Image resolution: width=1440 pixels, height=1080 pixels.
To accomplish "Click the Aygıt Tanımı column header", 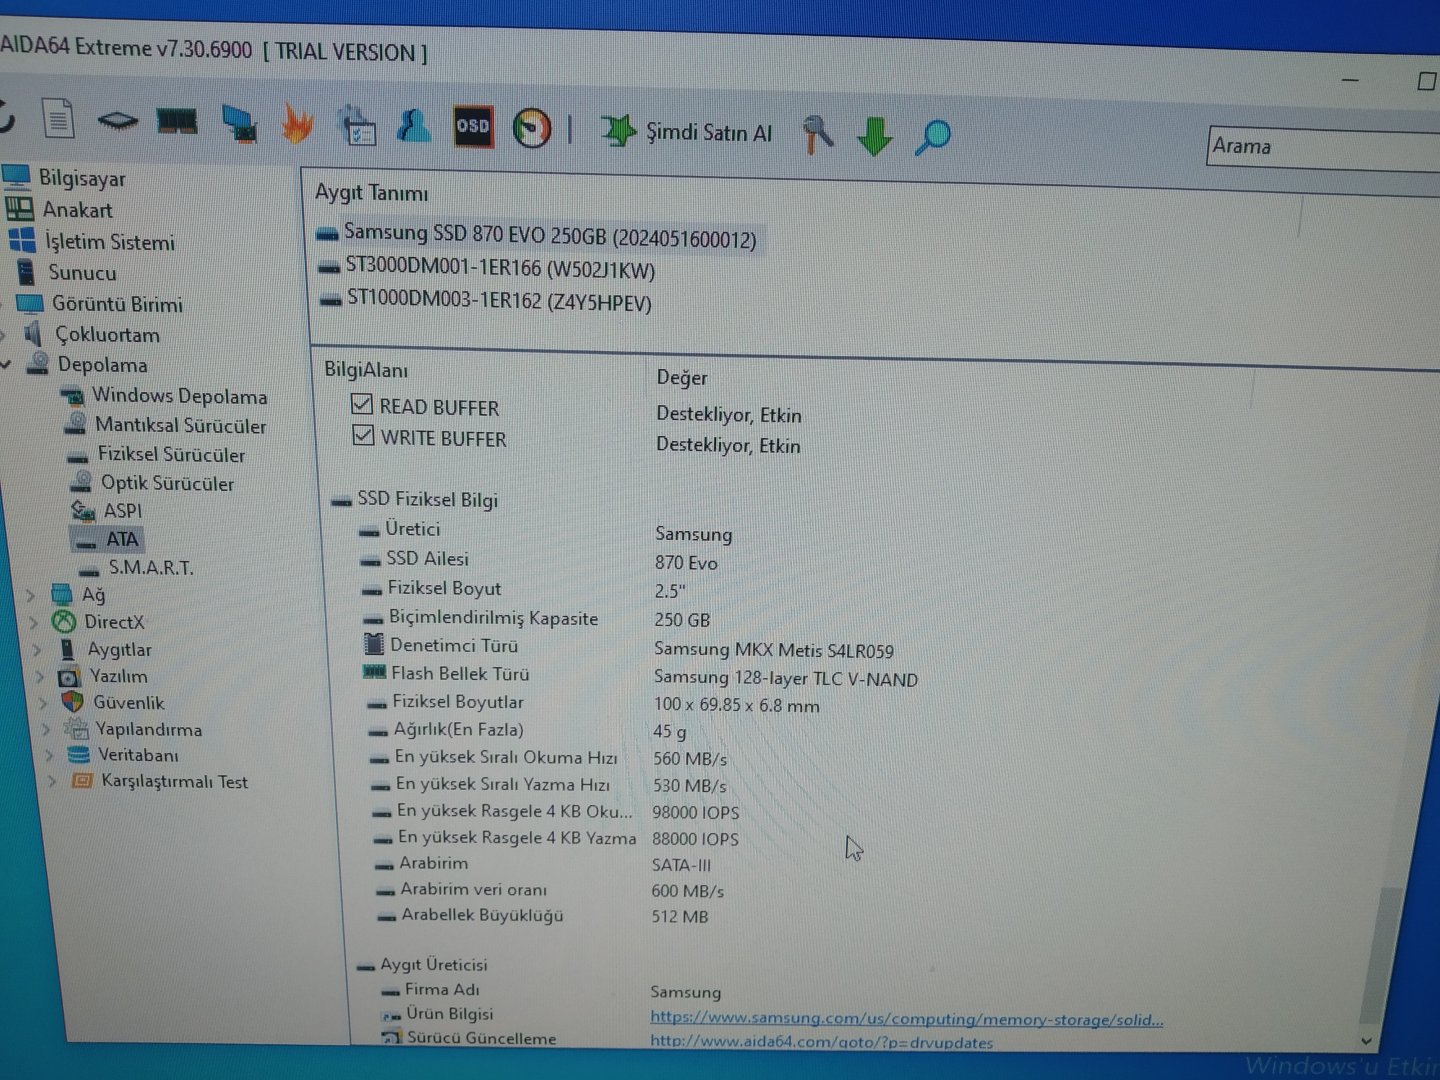I will point(371,192).
